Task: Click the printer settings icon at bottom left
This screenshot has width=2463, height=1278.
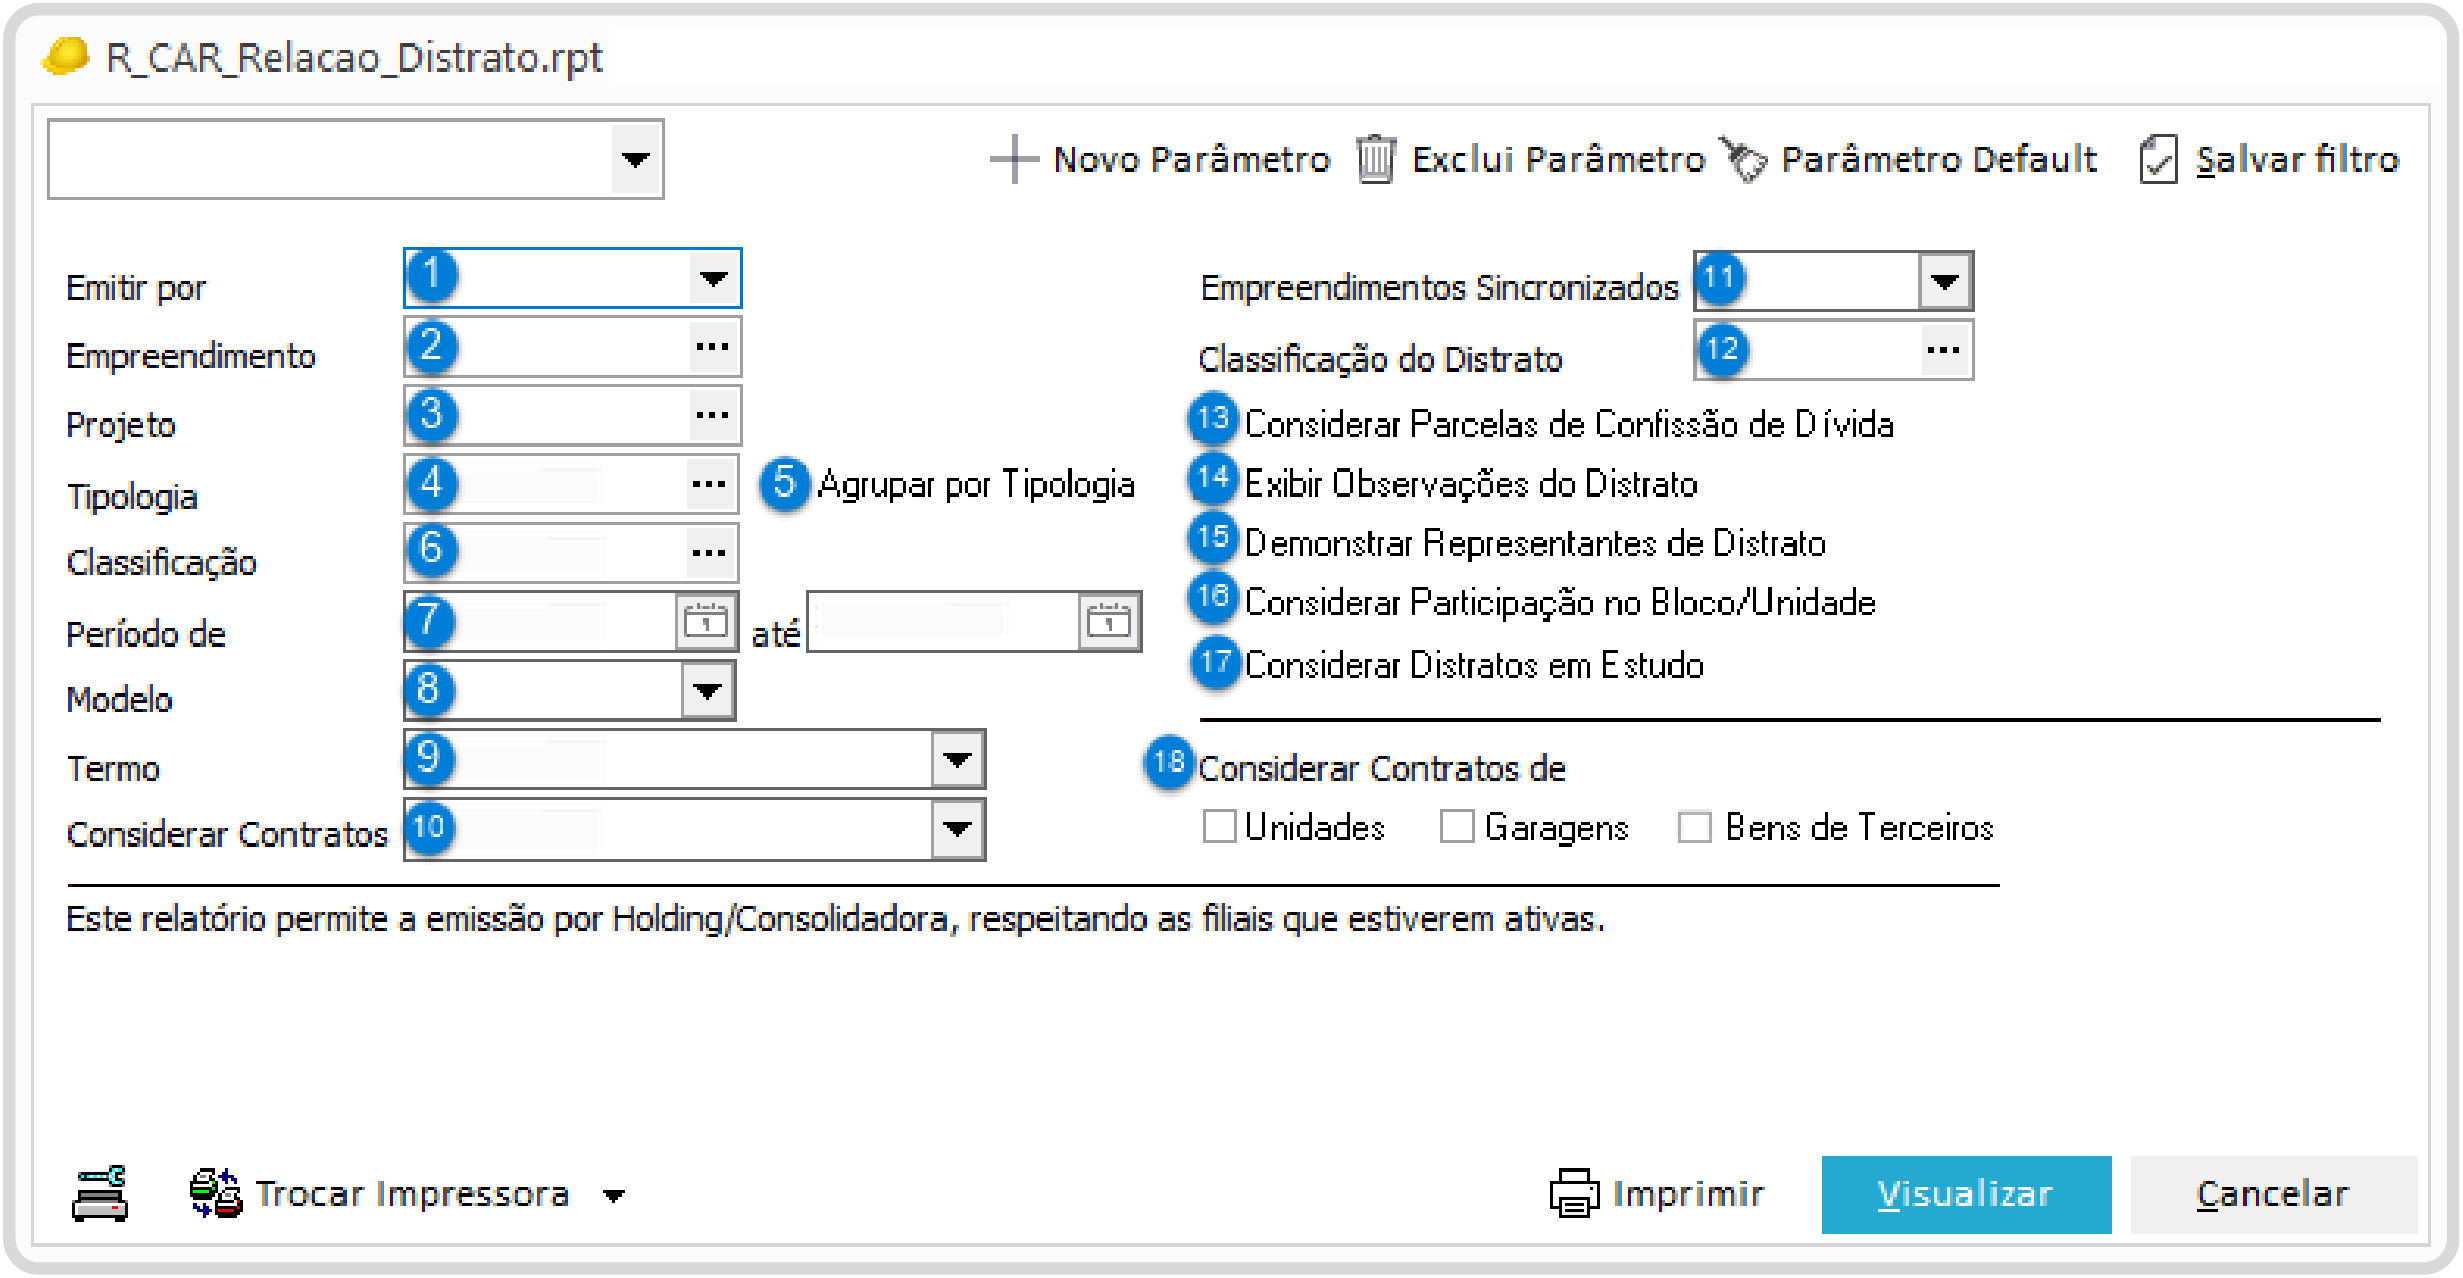Action: coord(100,1194)
